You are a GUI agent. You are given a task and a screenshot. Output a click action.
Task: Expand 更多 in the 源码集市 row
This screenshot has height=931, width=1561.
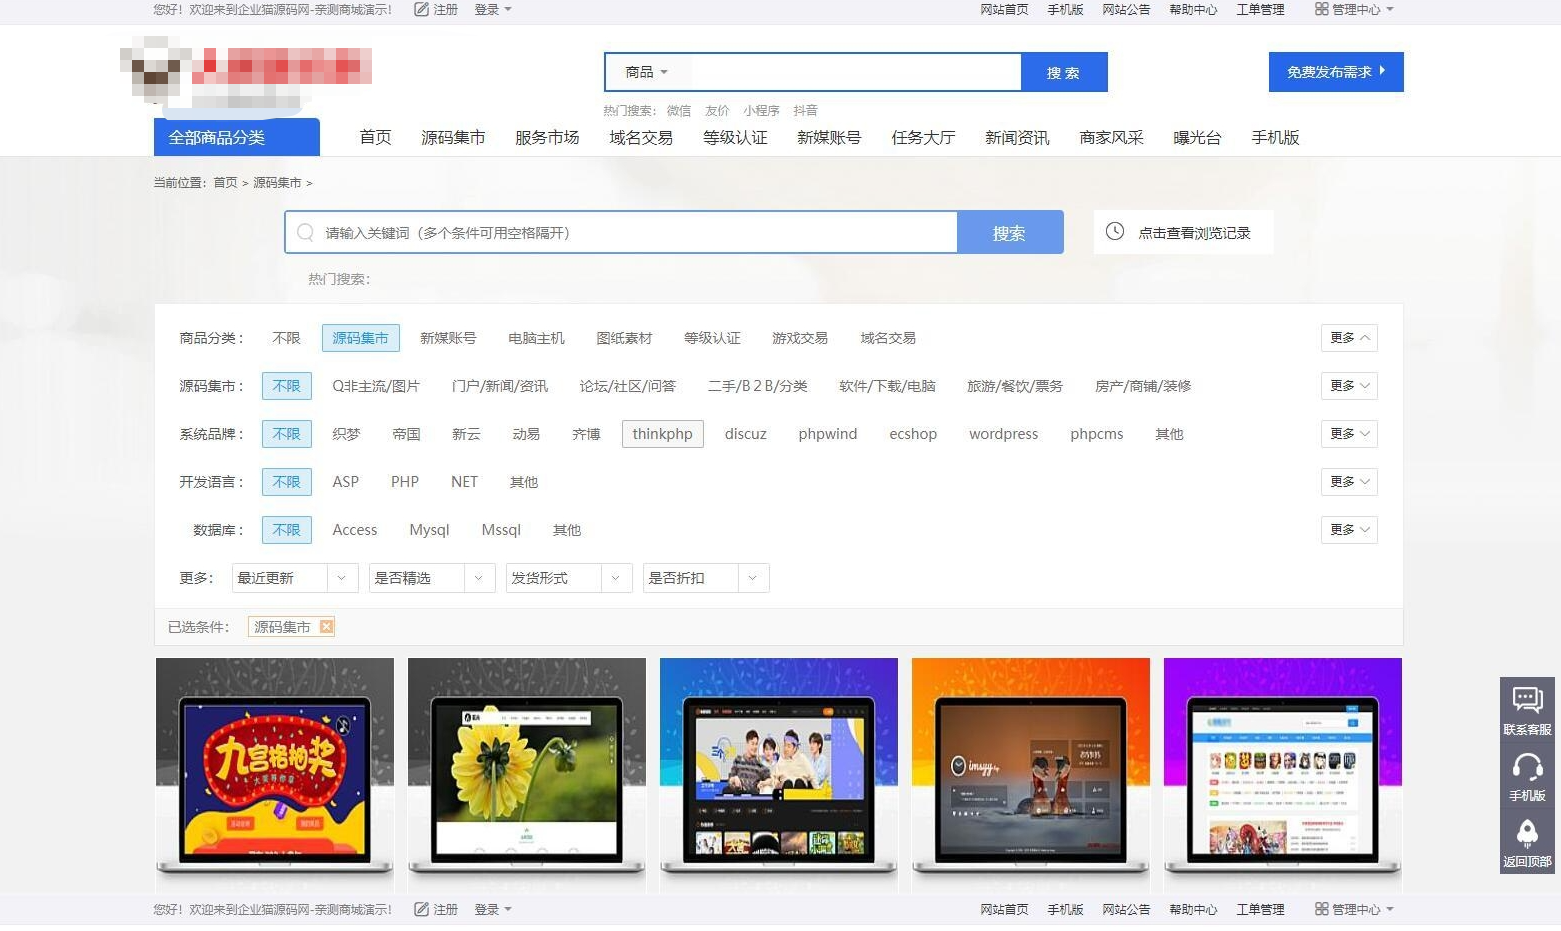pyautogui.click(x=1349, y=386)
